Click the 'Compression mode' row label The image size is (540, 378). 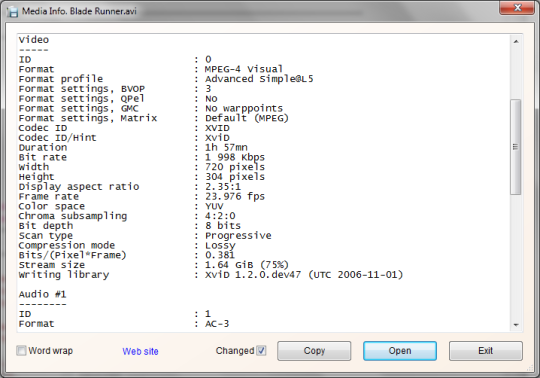tap(67, 245)
